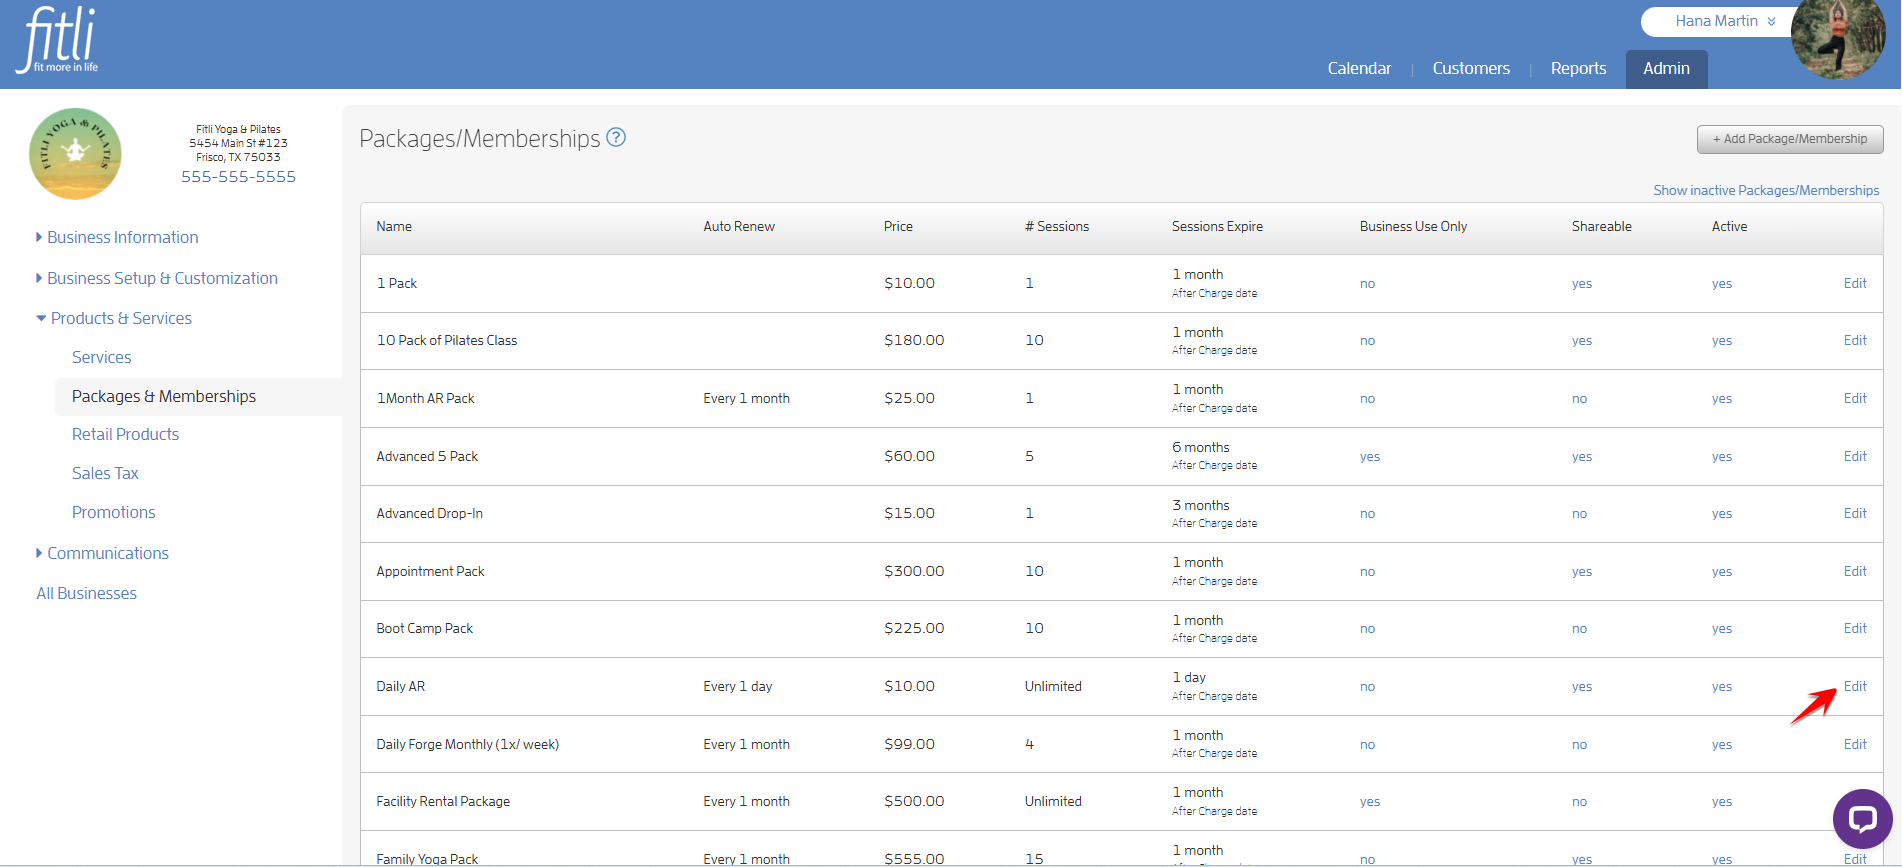Viewport: 1902px width, 867px height.
Task: Click Business Use Only 'yes' for Advanced 5 Pack
Action: (x=1370, y=456)
